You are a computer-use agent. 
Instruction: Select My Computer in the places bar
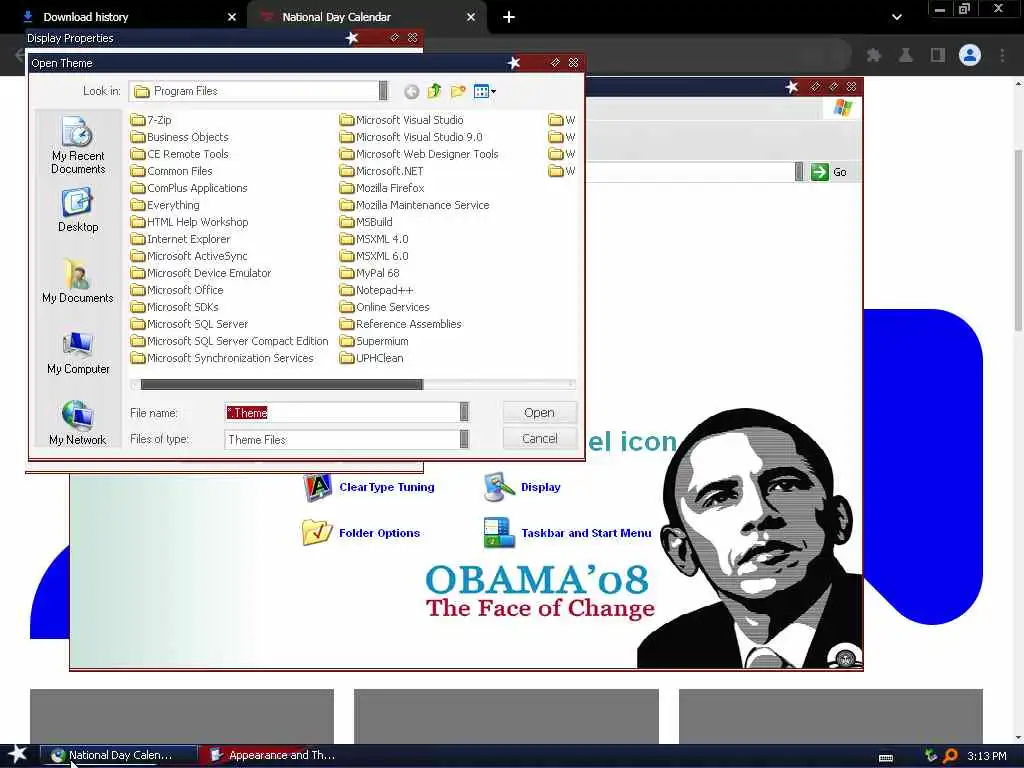tap(78, 352)
